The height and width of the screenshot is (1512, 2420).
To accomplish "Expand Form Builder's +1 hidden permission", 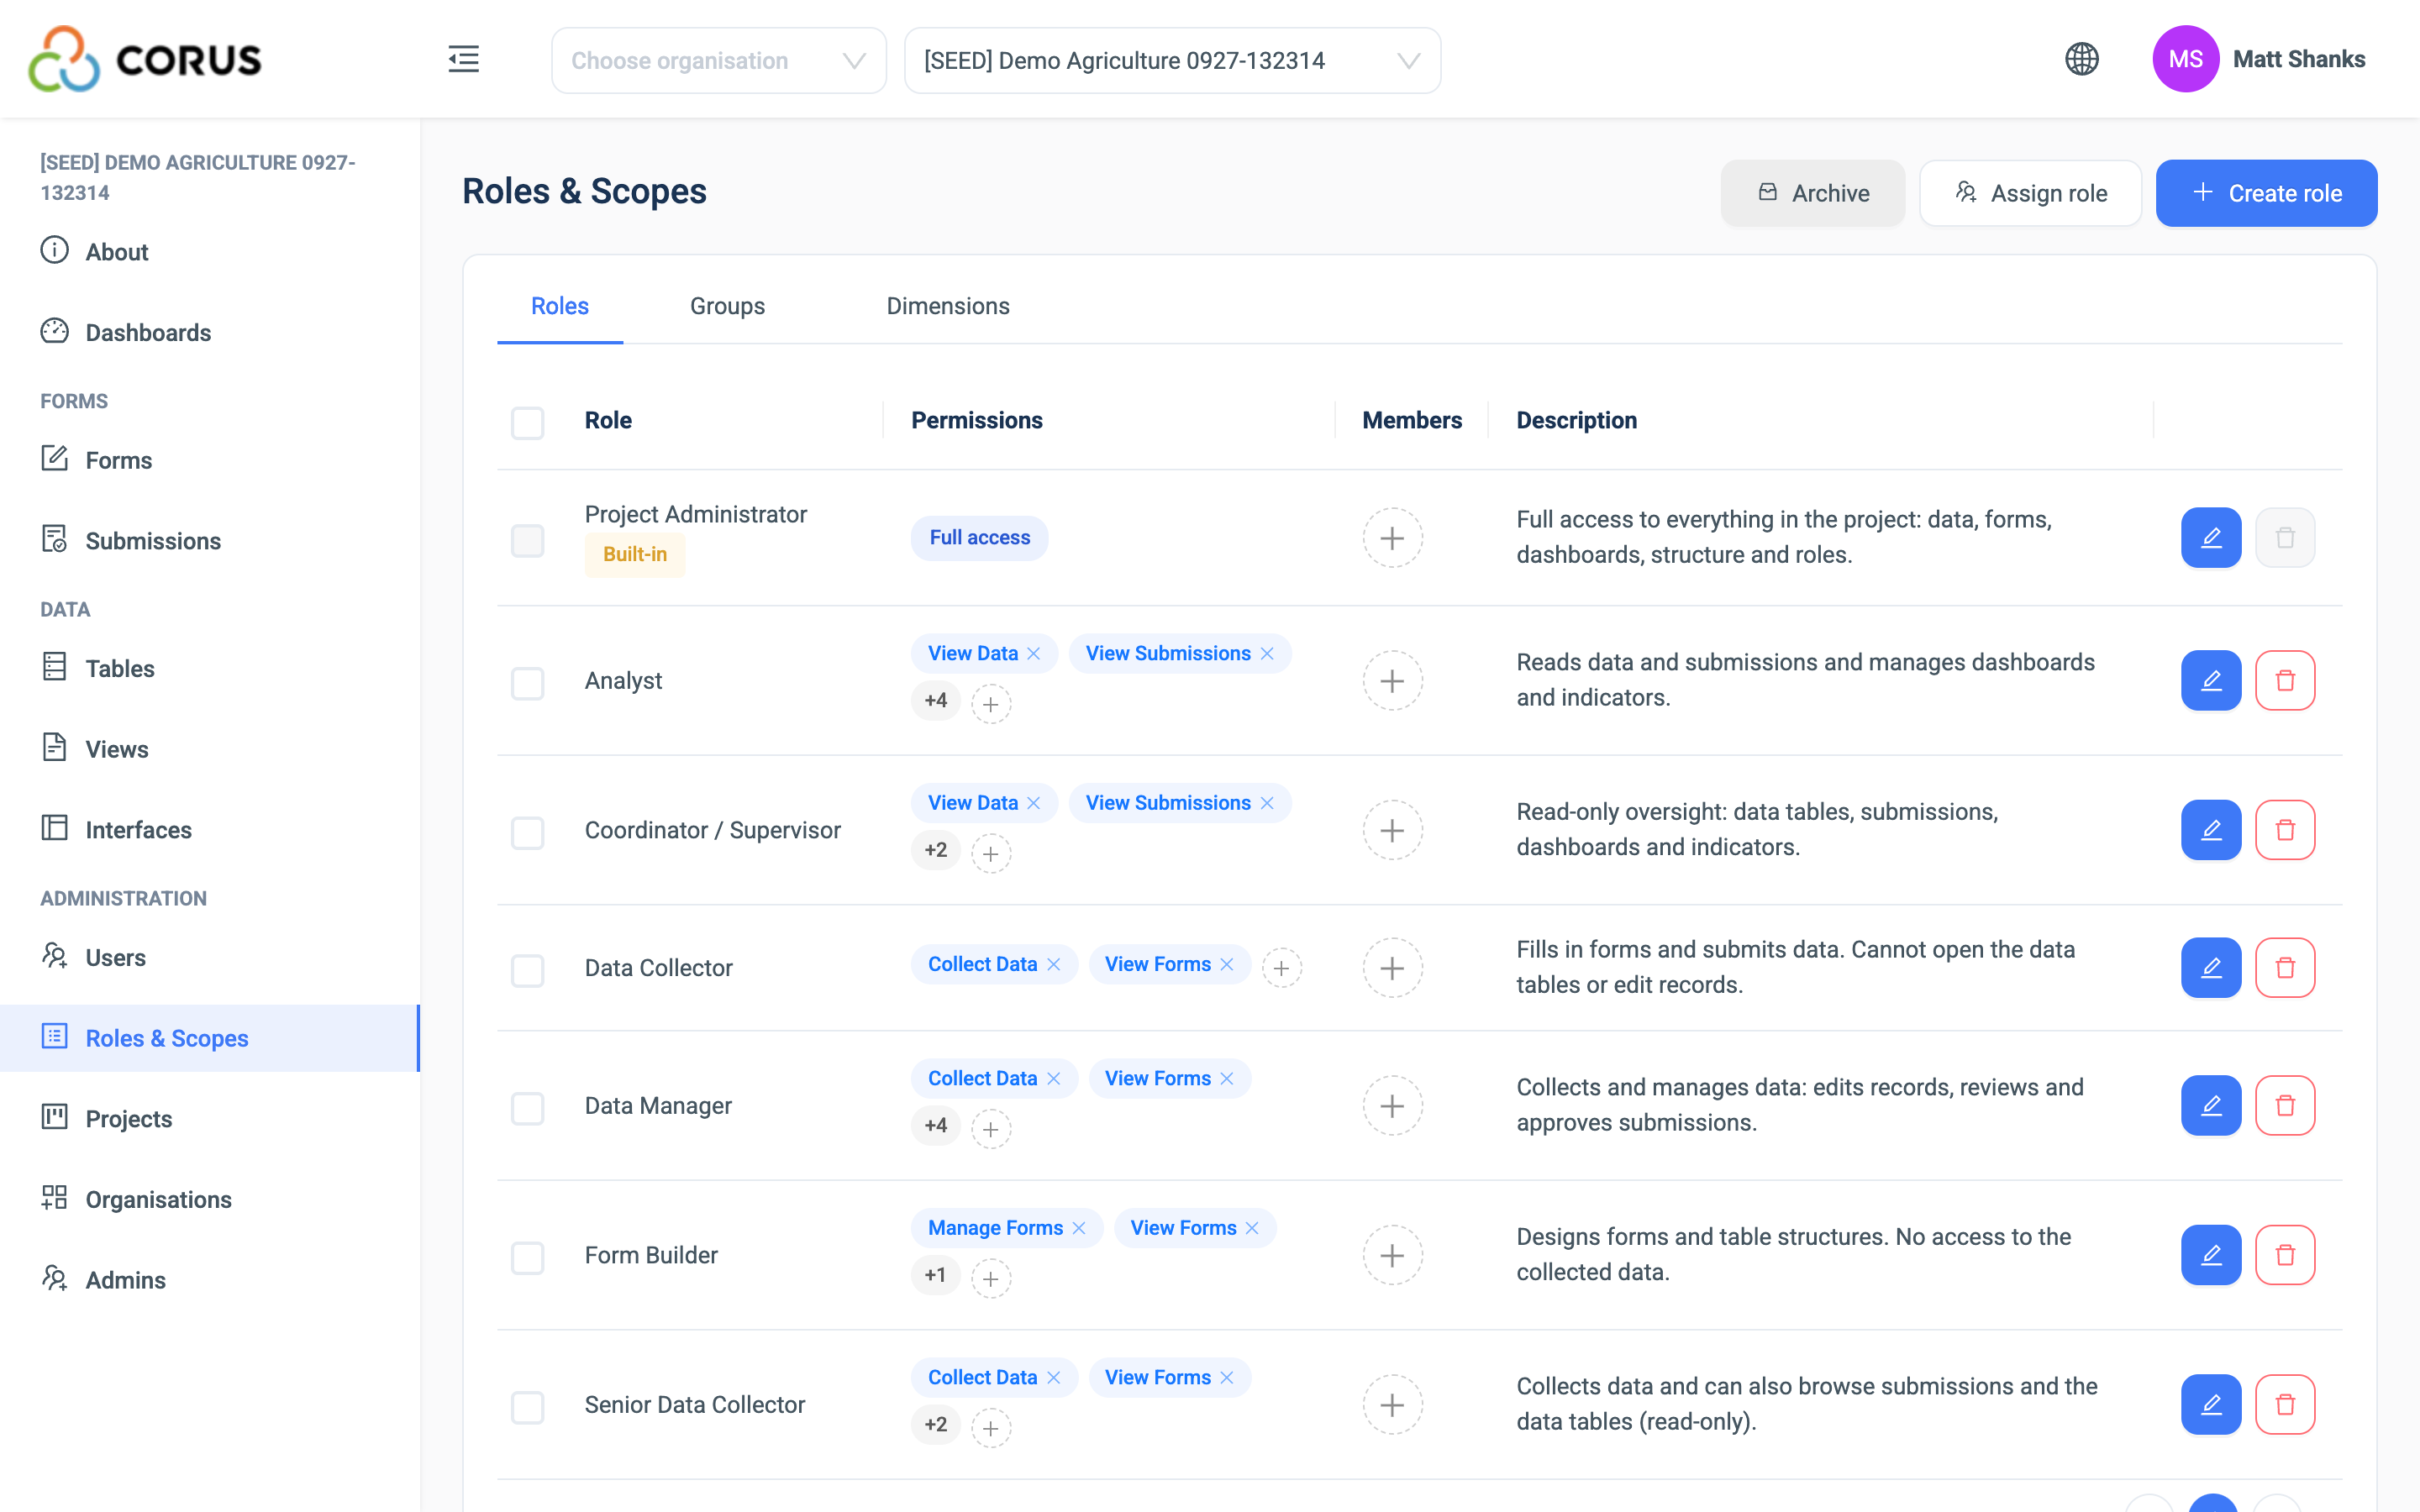I will 935,1275.
